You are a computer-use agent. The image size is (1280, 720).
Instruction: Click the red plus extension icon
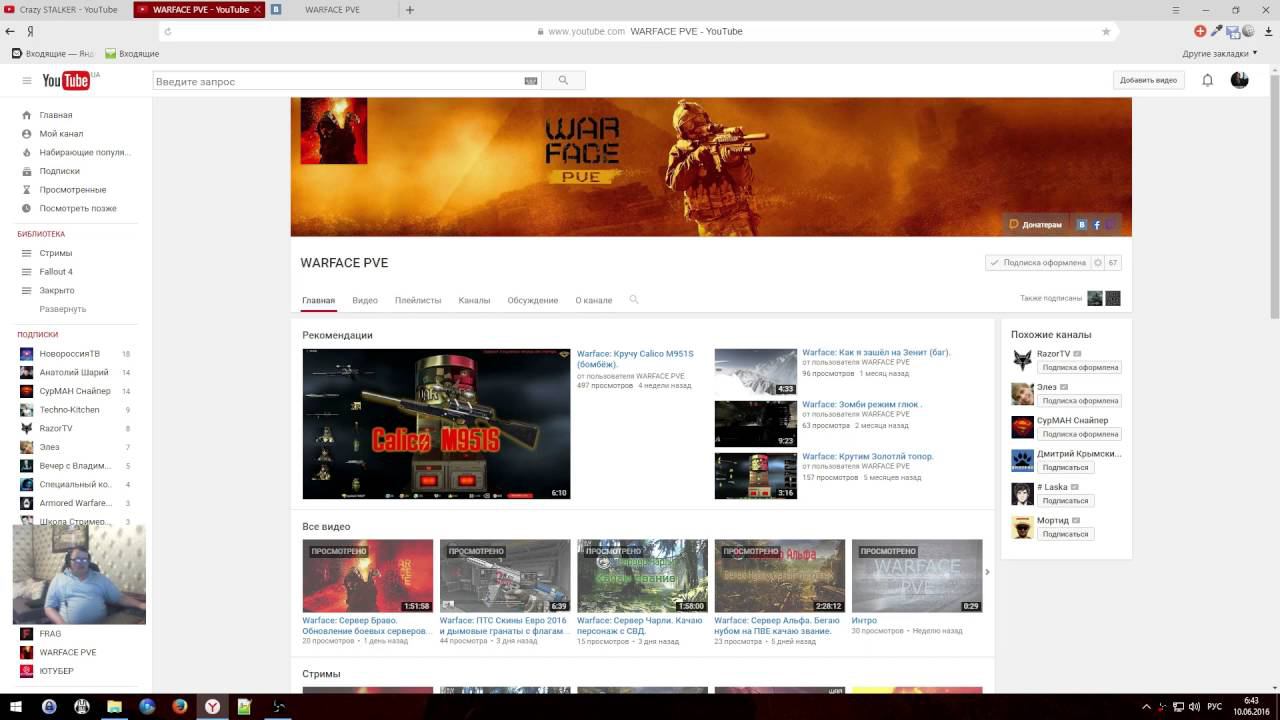(1200, 31)
